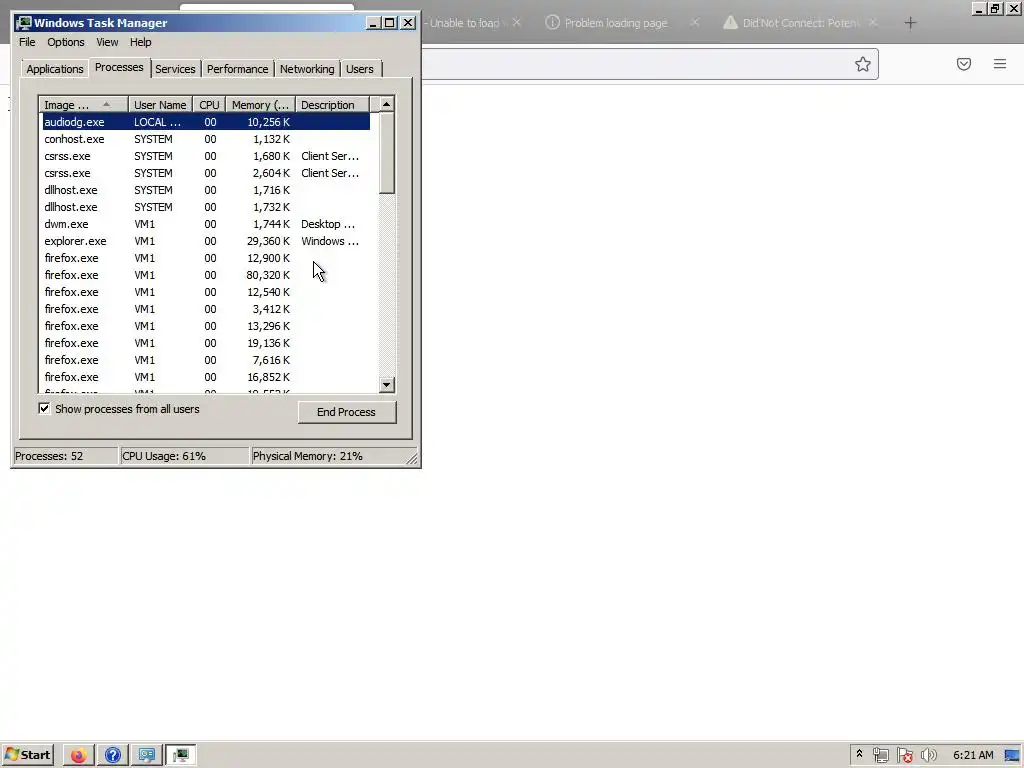Click the Task Manager taskbar icon
This screenshot has width=1024, height=768.
tap(181, 755)
